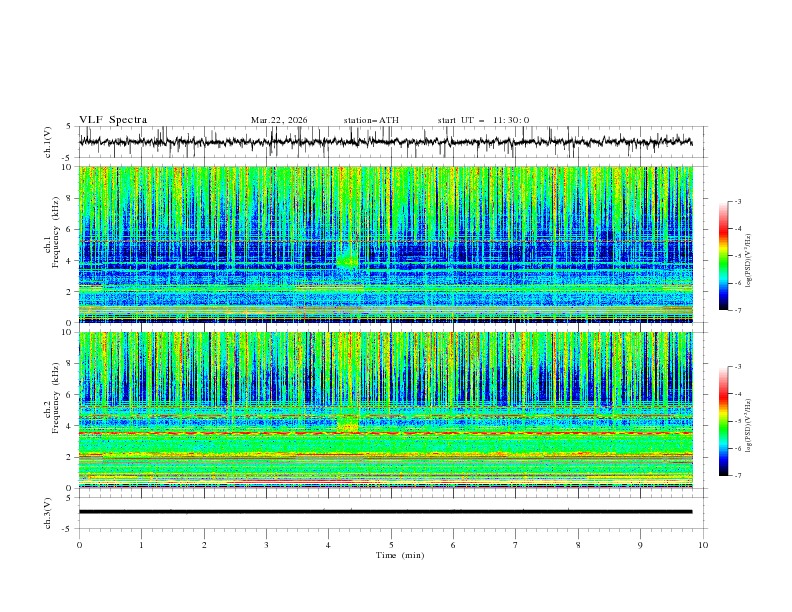The image size is (792, 612).
Task: Click the 'Time (min)' axis title
Action: pyautogui.click(x=400, y=555)
